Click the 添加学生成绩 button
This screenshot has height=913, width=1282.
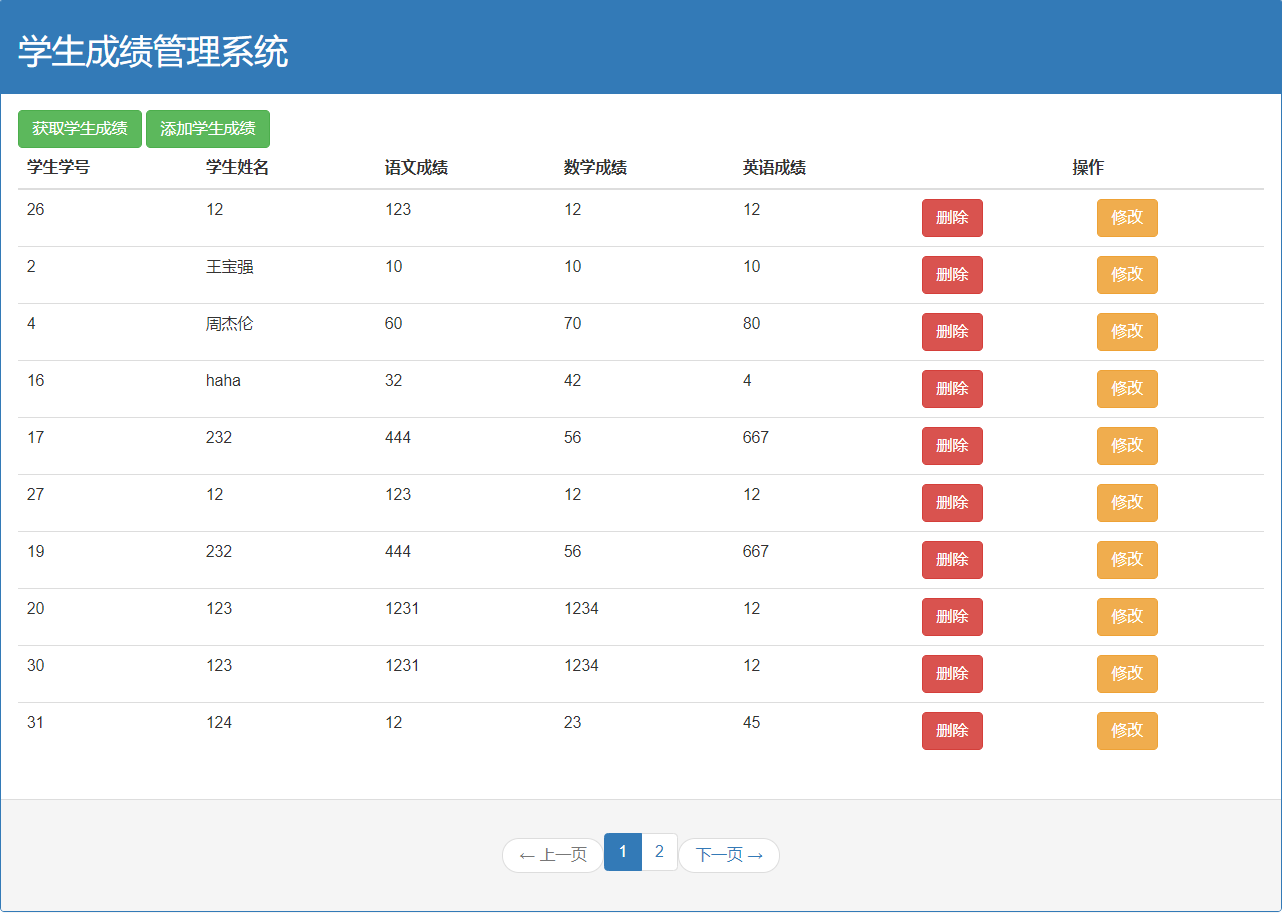(x=207, y=128)
